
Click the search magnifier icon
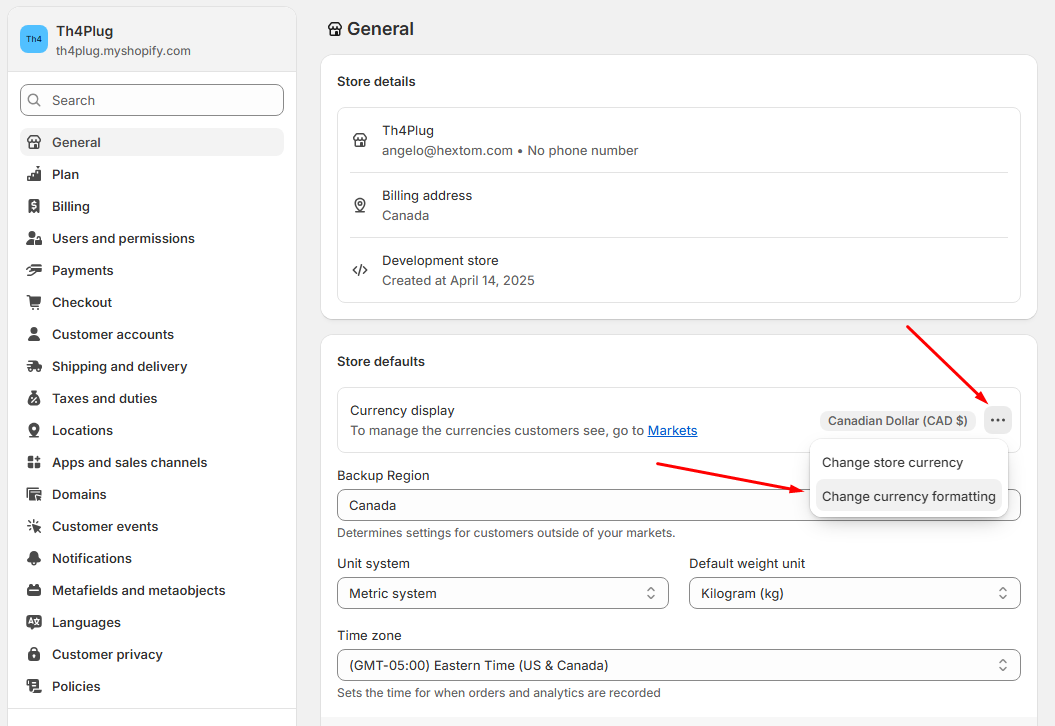pos(34,100)
